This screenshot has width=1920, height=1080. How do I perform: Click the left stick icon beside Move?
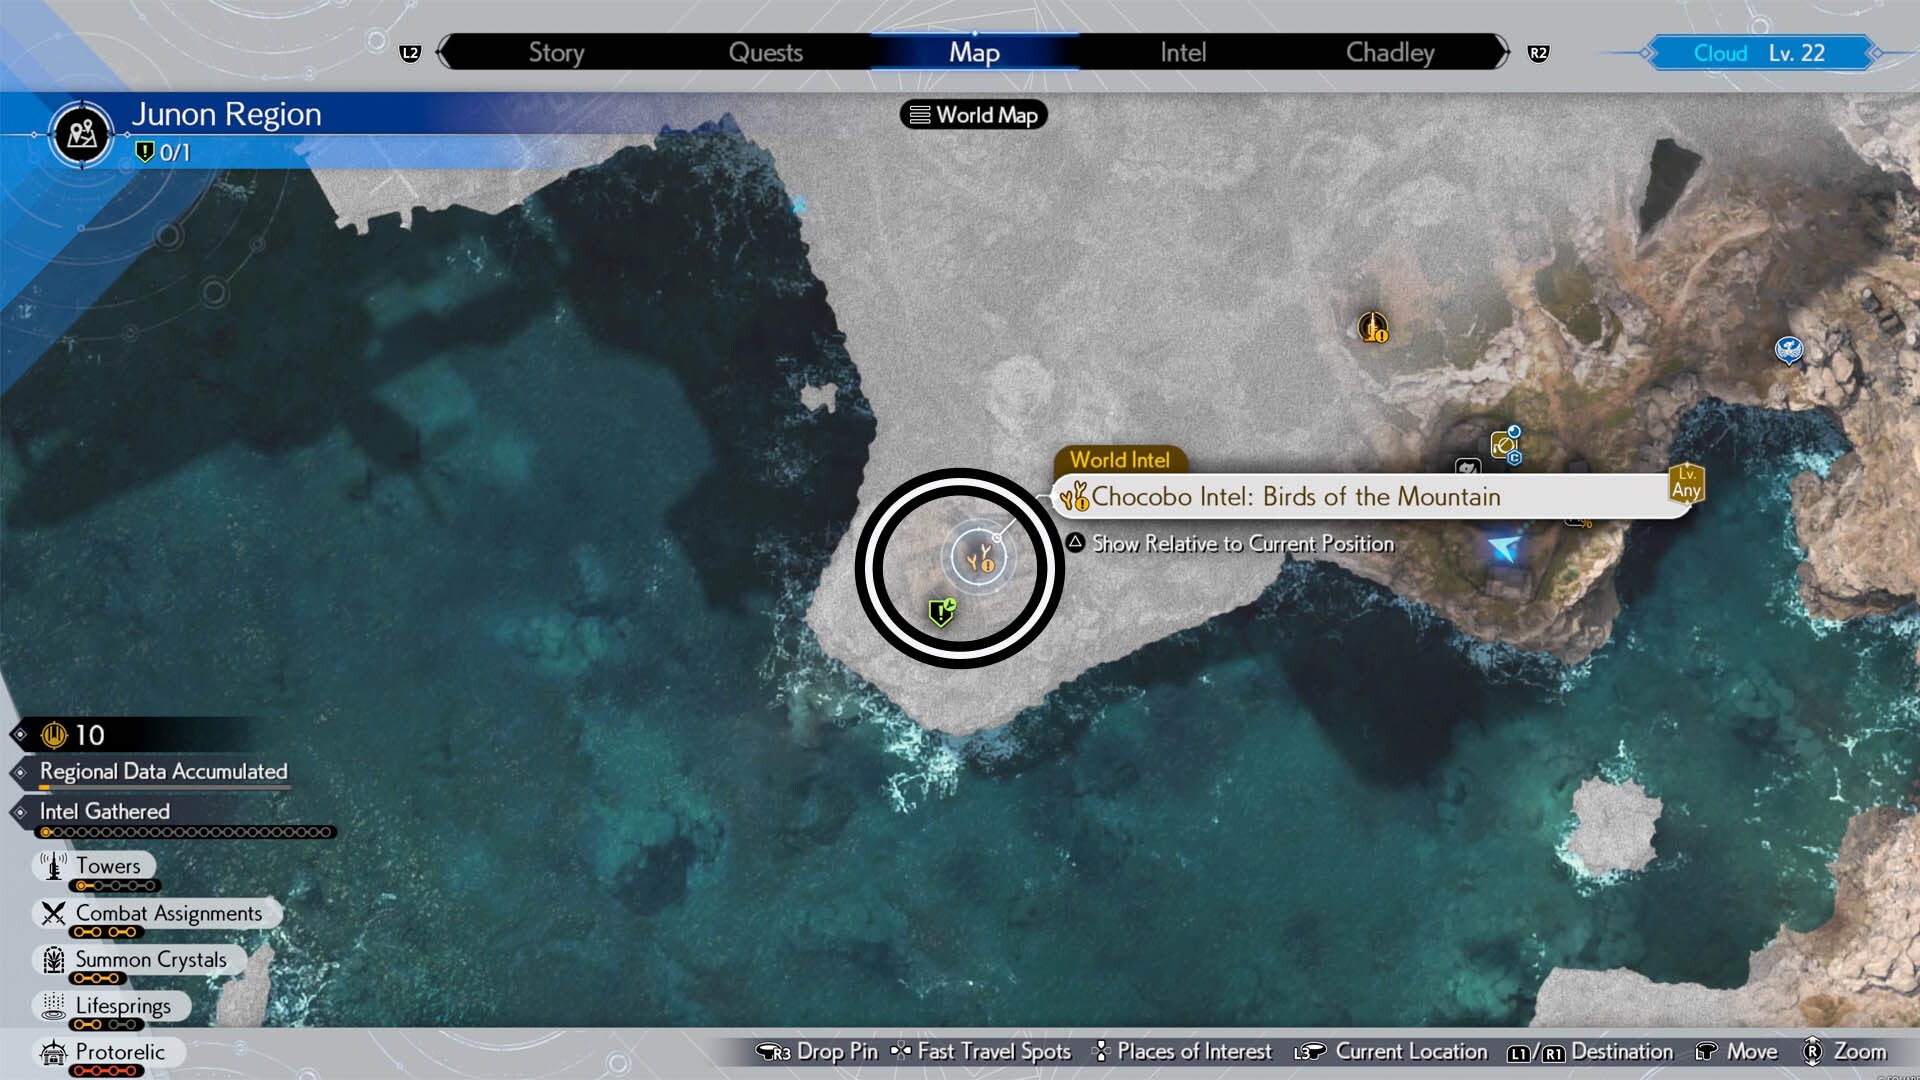1707,1052
